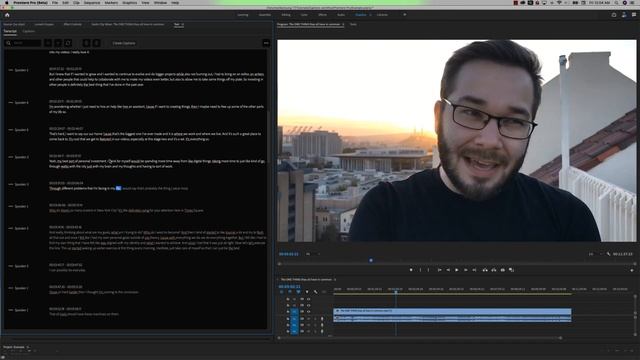Open the Program monitor button editor plus
The height and width of the screenshot is (360, 640).
[x=632, y=270]
